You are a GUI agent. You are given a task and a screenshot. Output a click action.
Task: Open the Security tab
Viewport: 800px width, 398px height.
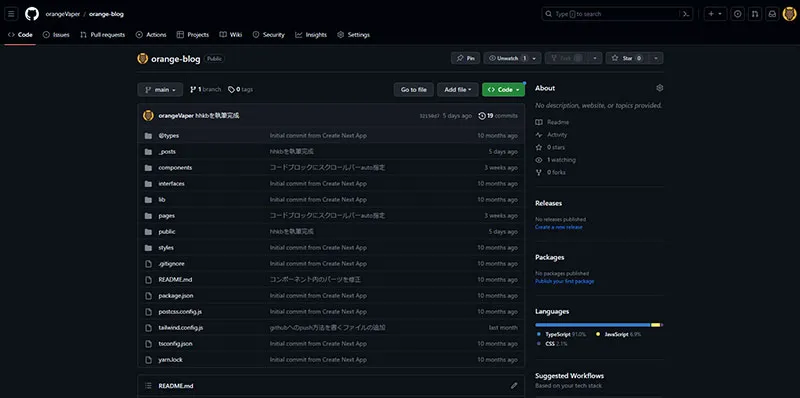[x=269, y=35]
